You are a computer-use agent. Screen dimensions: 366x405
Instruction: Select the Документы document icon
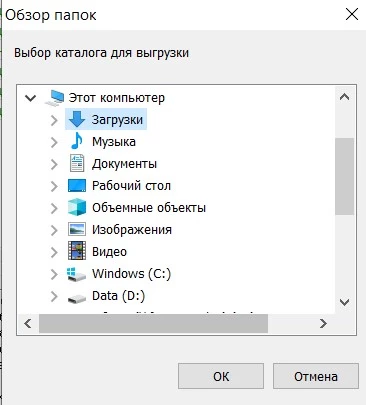pyautogui.click(x=77, y=163)
